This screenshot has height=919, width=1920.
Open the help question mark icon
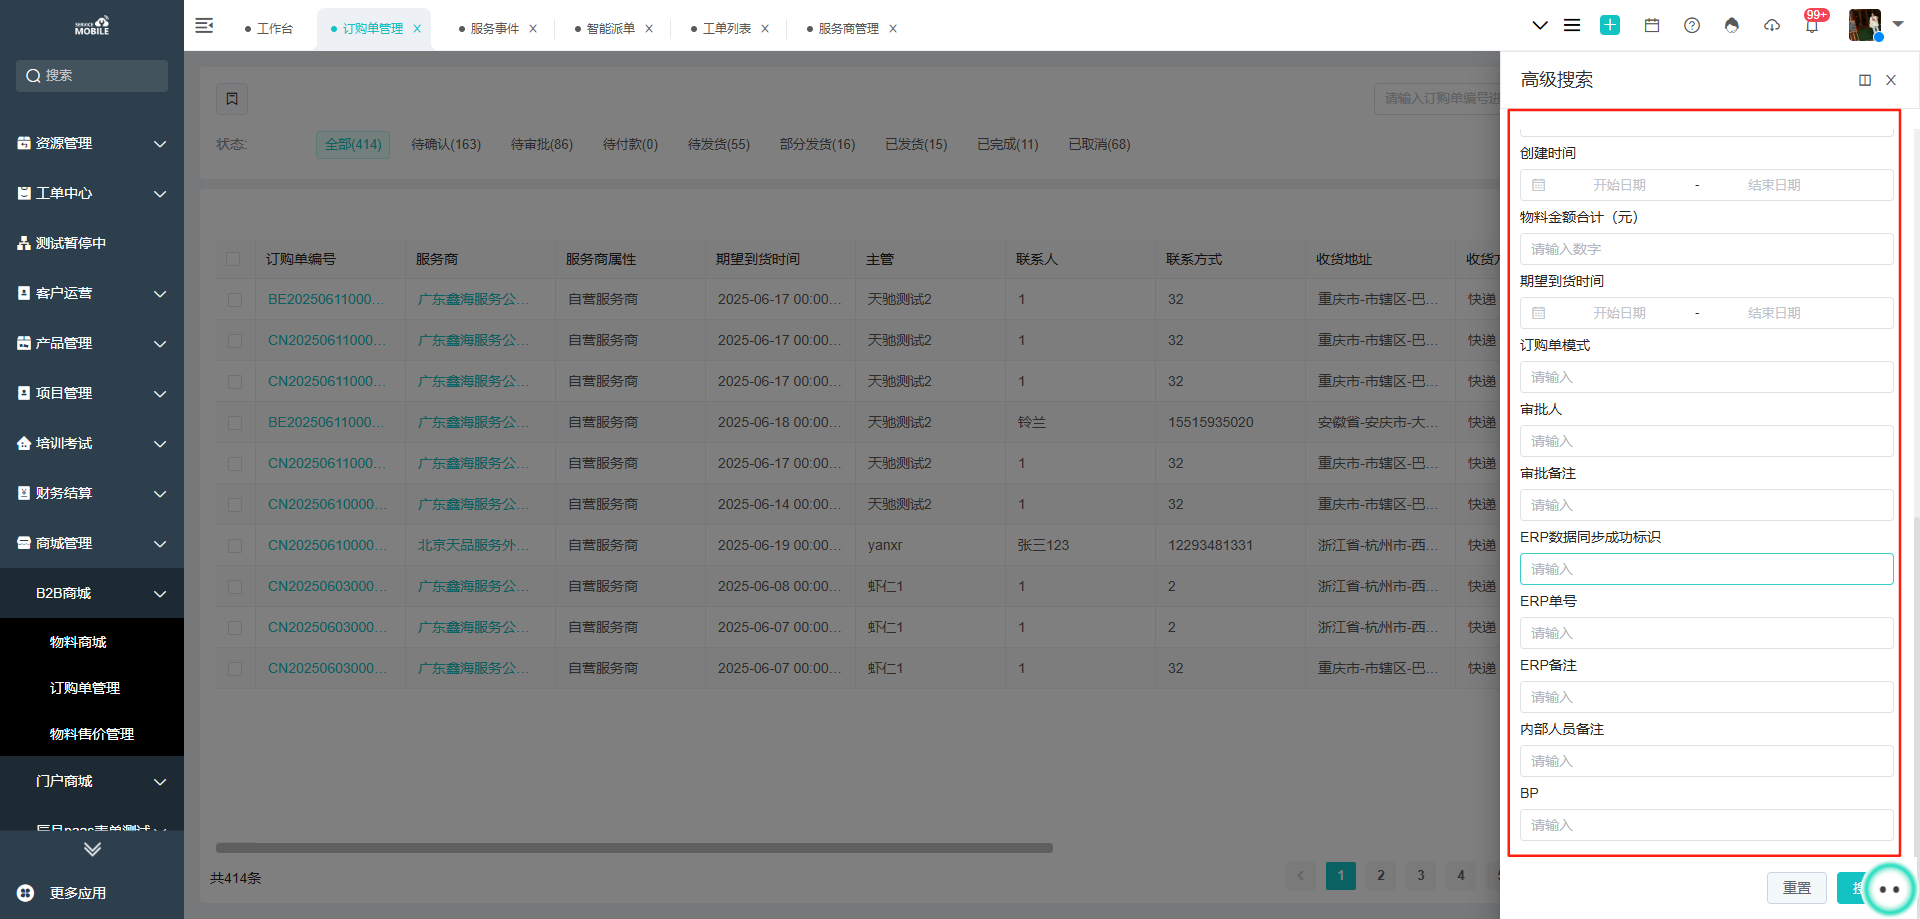(x=1692, y=25)
